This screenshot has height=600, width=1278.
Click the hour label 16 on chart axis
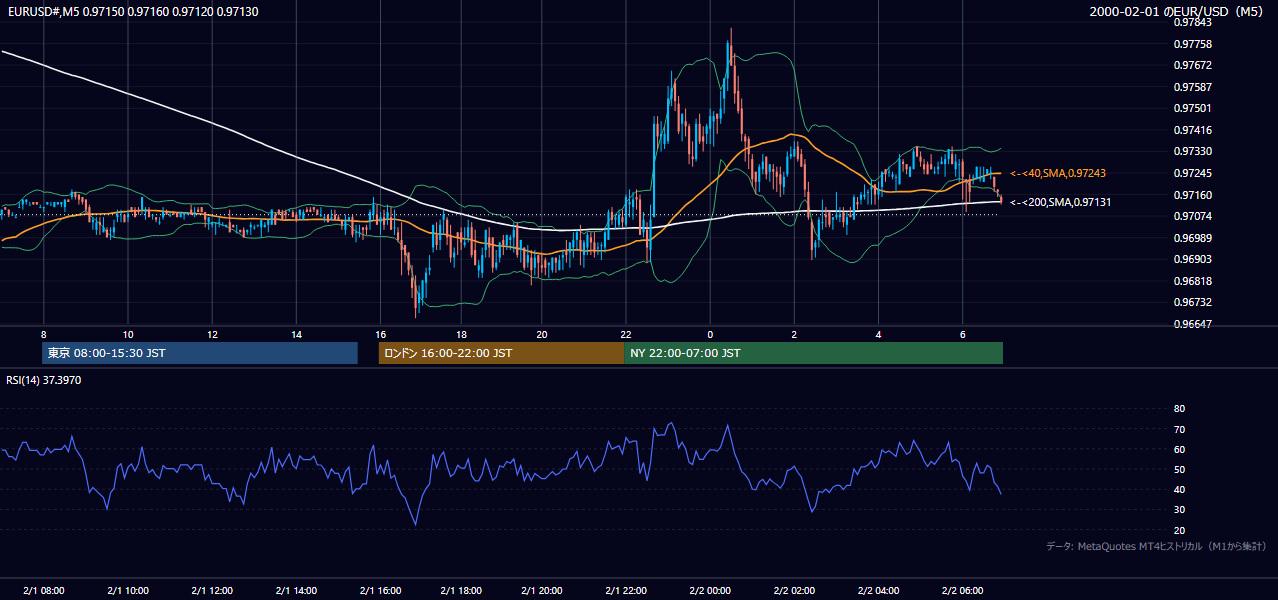coord(381,334)
